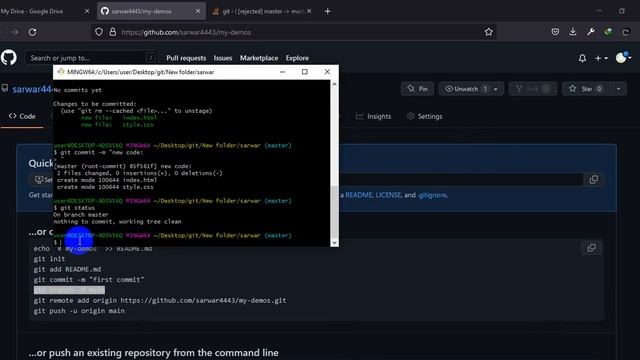Image resolution: width=640 pixels, height=360 pixels.
Task: Reload the page with the refresh icon
Action: [x=32, y=32]
